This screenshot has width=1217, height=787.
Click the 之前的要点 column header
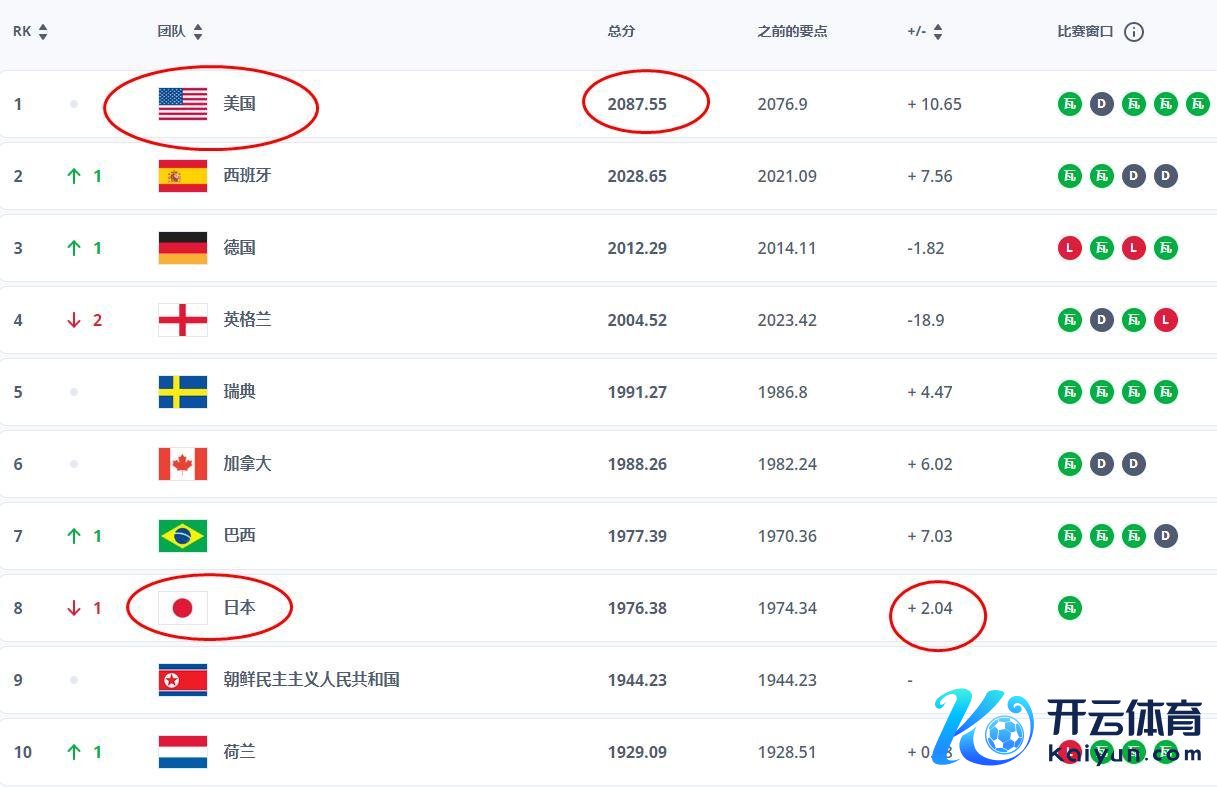(x=792, y=32)
